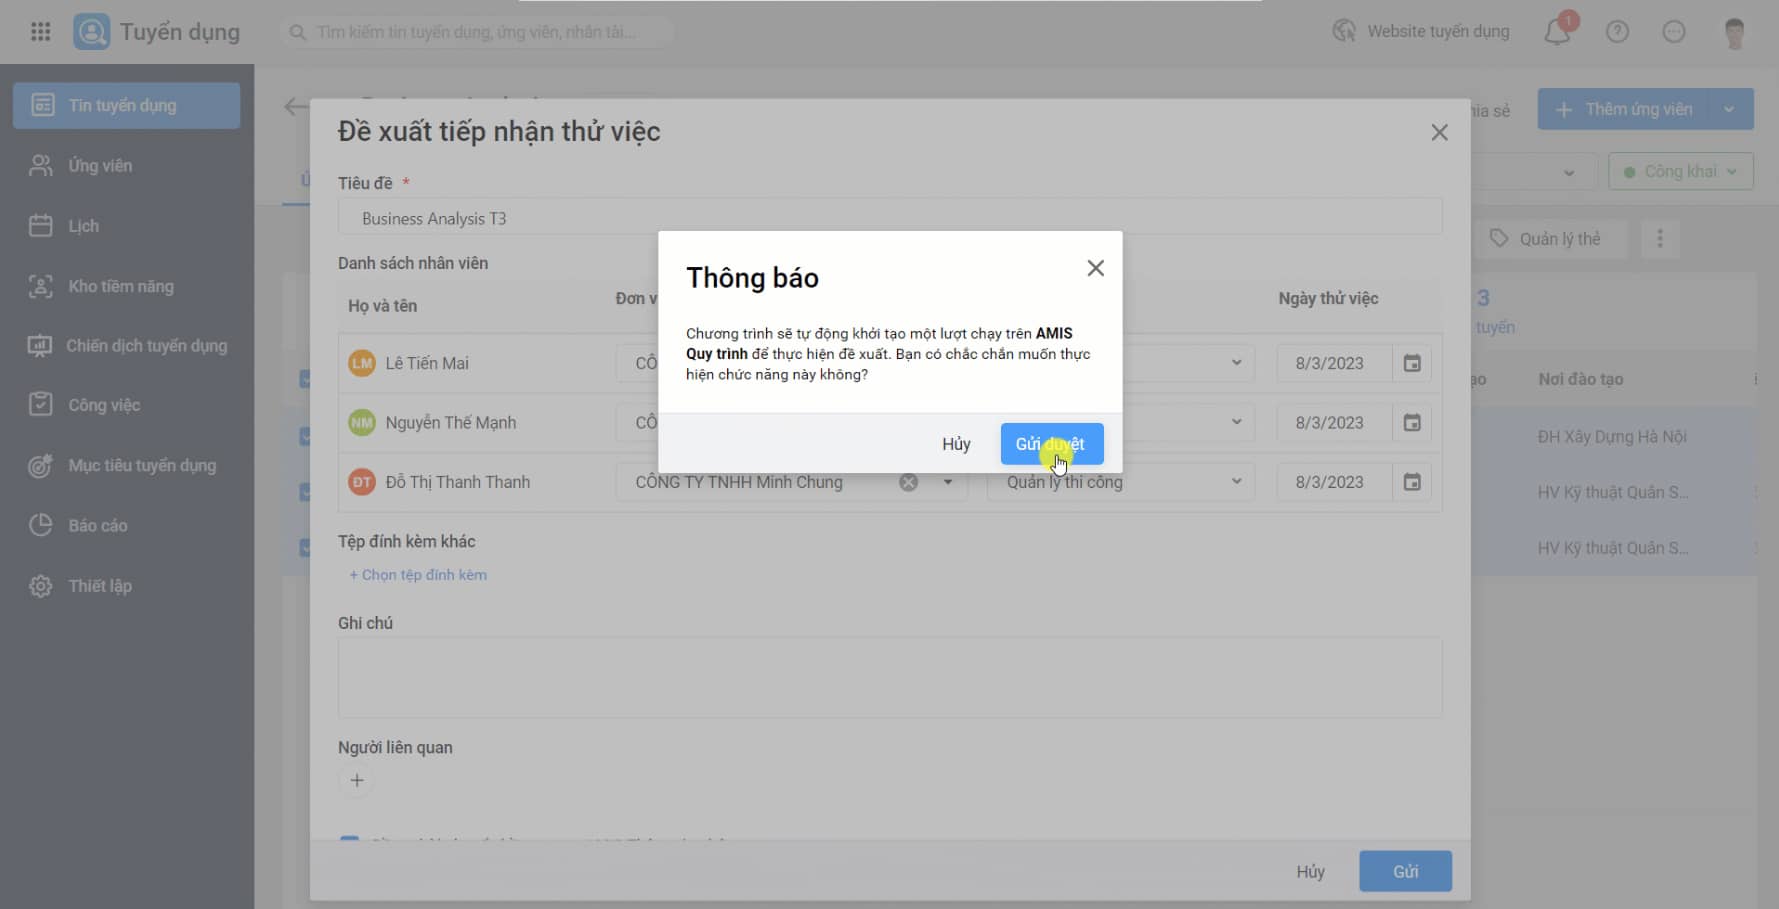Click trial date field for Nguyễn Thế Mạnh
Image resolution: width=1779 pixels, height=909 pixels.
point(1334,423)
